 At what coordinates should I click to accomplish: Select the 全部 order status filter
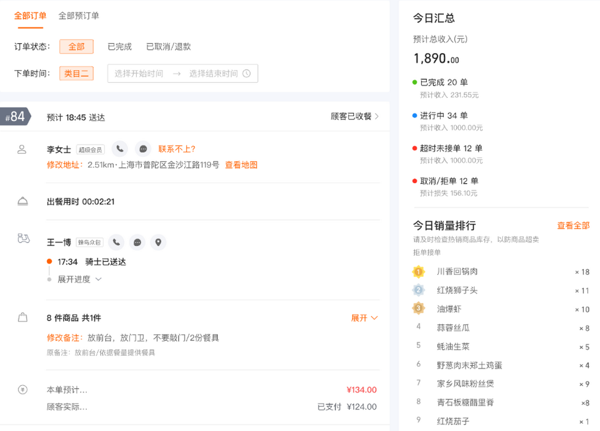tap(76, 46)
